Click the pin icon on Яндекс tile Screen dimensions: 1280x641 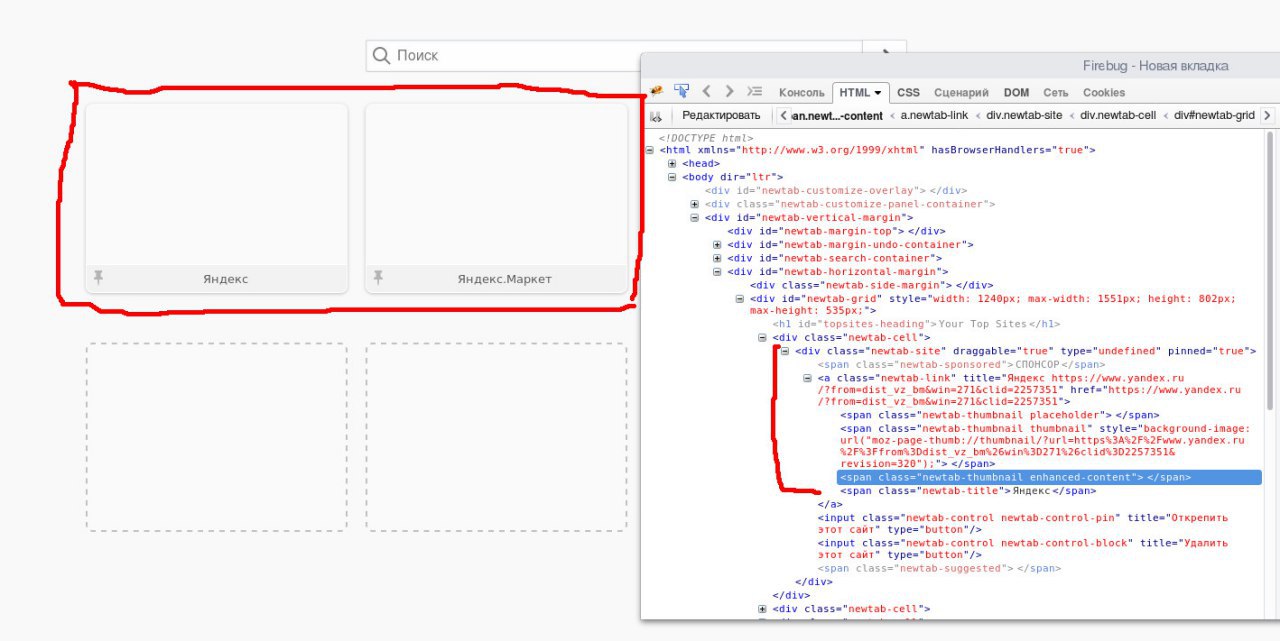pos(98,278)
